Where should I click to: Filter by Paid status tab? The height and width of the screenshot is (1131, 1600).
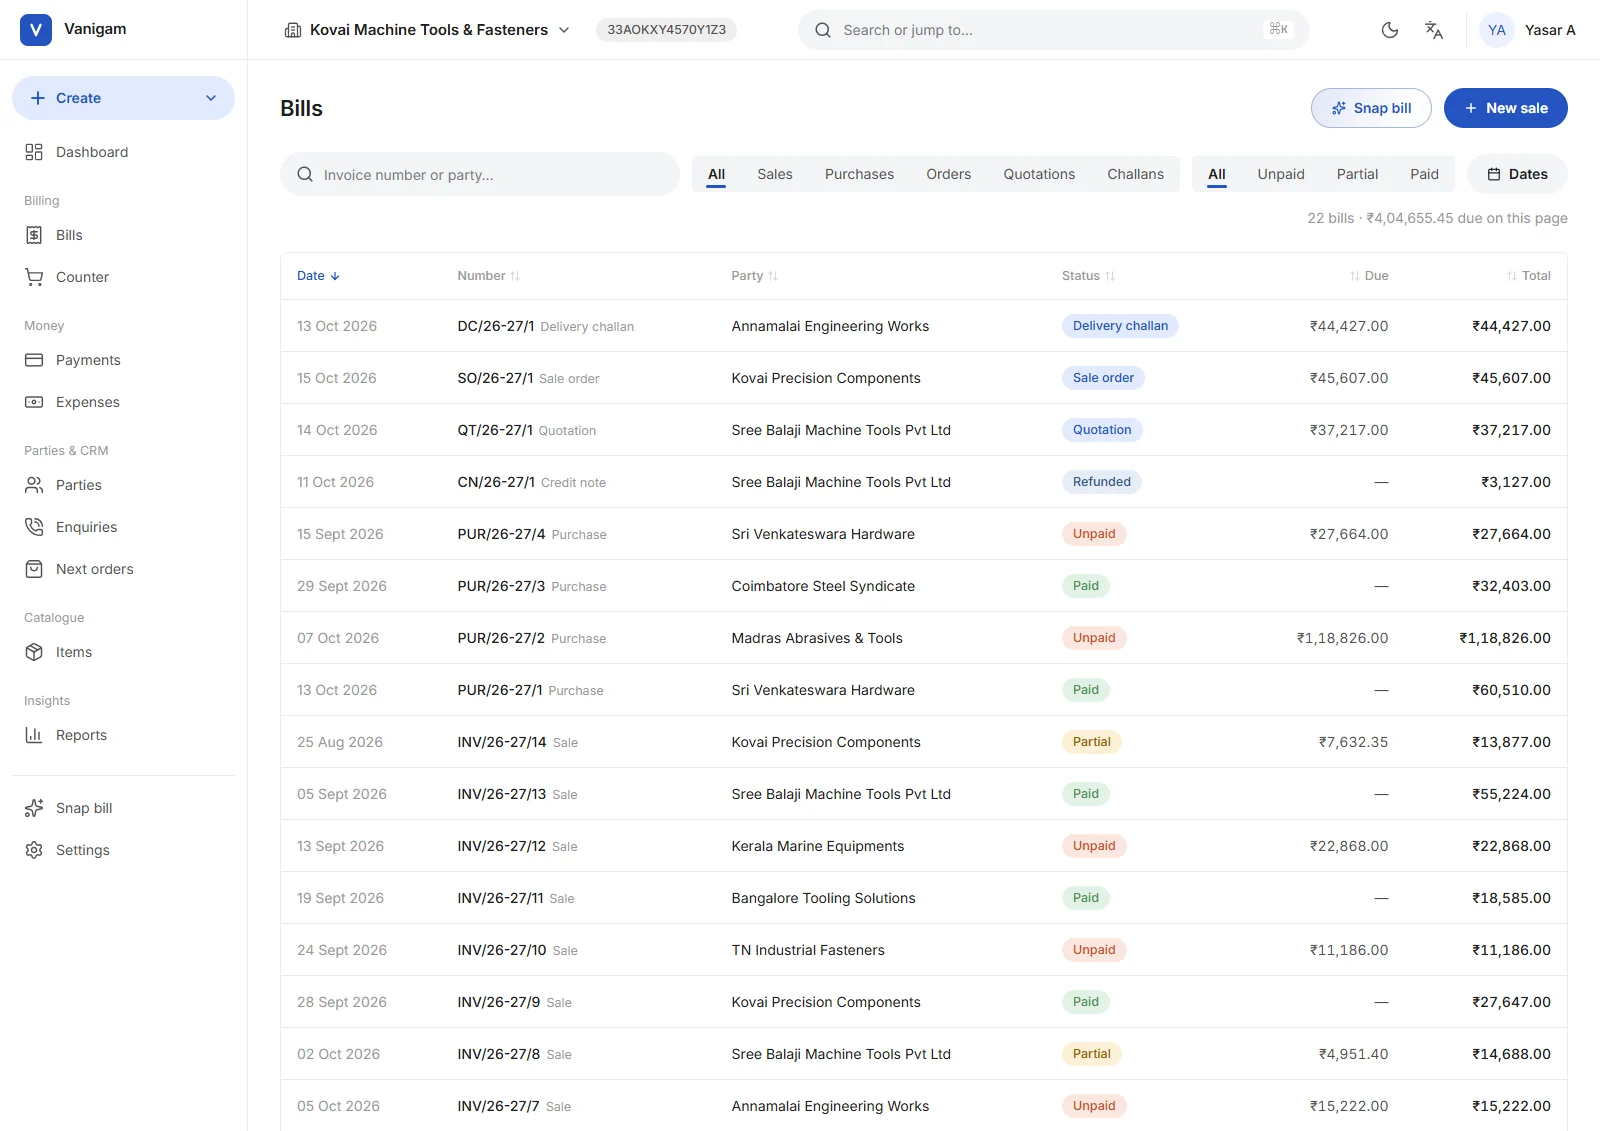(1424, 174)
